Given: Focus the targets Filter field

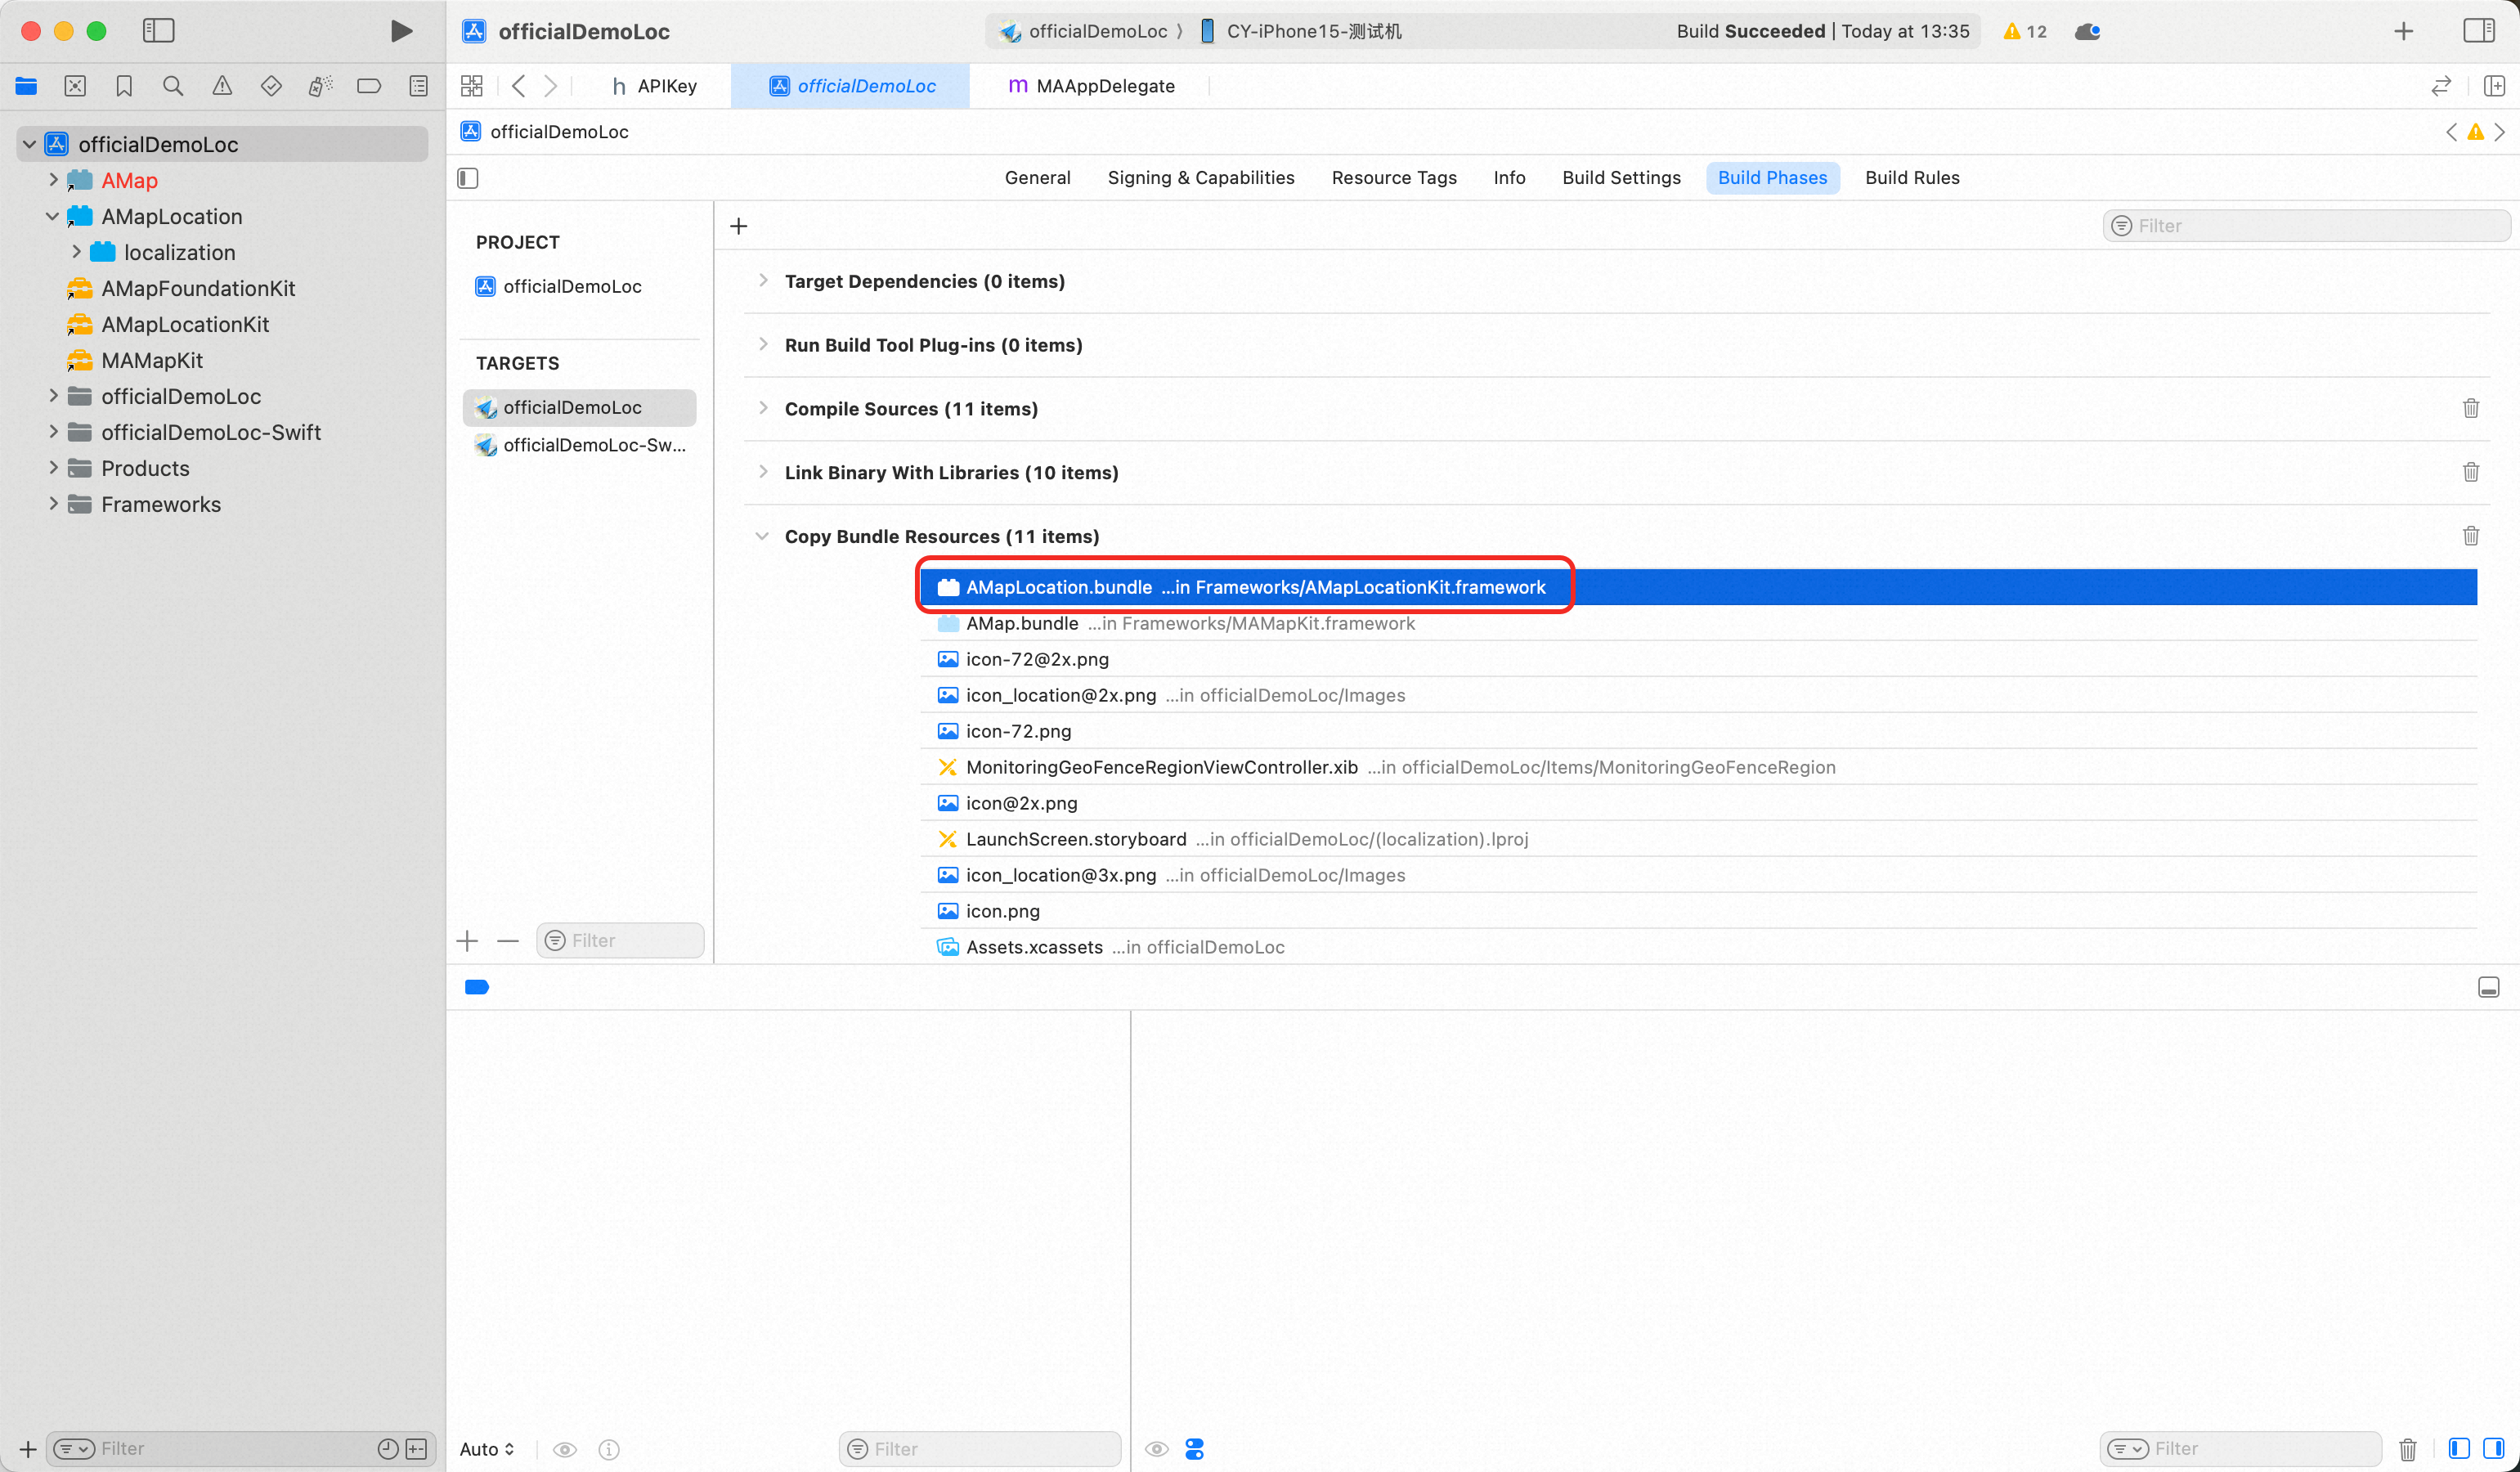Looking at the screenshot, I should pyautogui.click(x=620, y=941).
